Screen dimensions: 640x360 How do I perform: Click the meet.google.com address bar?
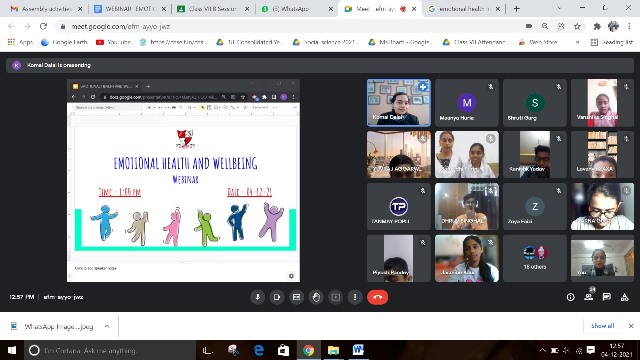point(120,26)
